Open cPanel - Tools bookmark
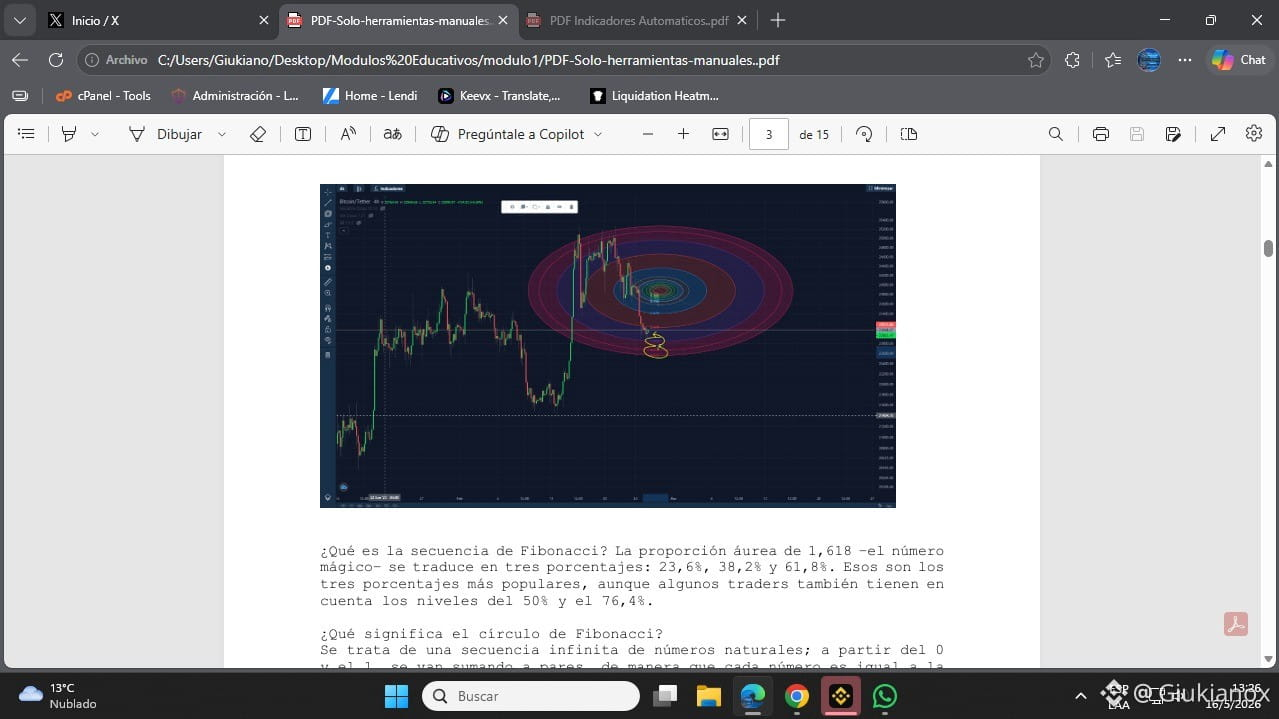 click(103, 96)
